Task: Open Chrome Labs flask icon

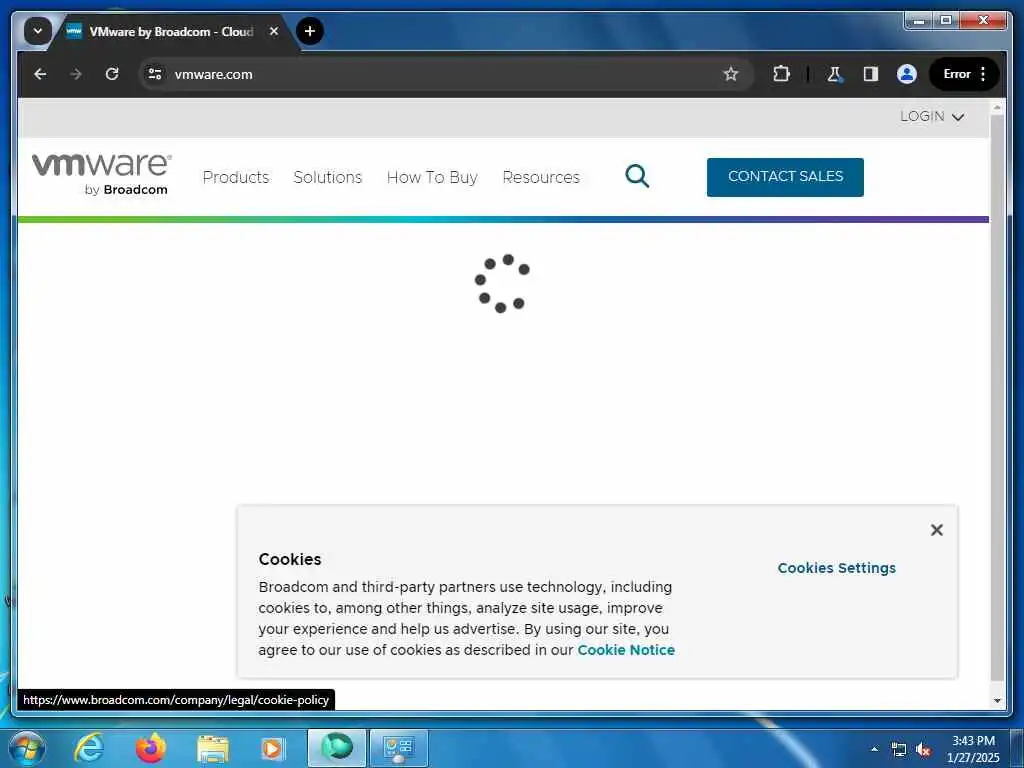Action: pyautogui.click(x=835, y=74)
